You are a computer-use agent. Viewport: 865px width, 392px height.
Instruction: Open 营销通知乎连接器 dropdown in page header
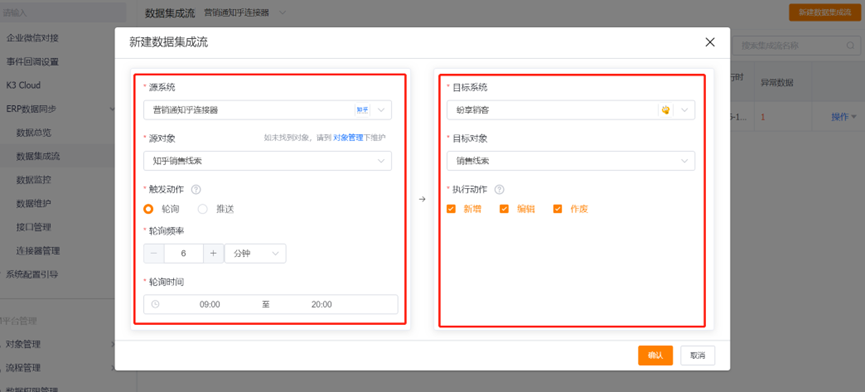pos(245,12)
